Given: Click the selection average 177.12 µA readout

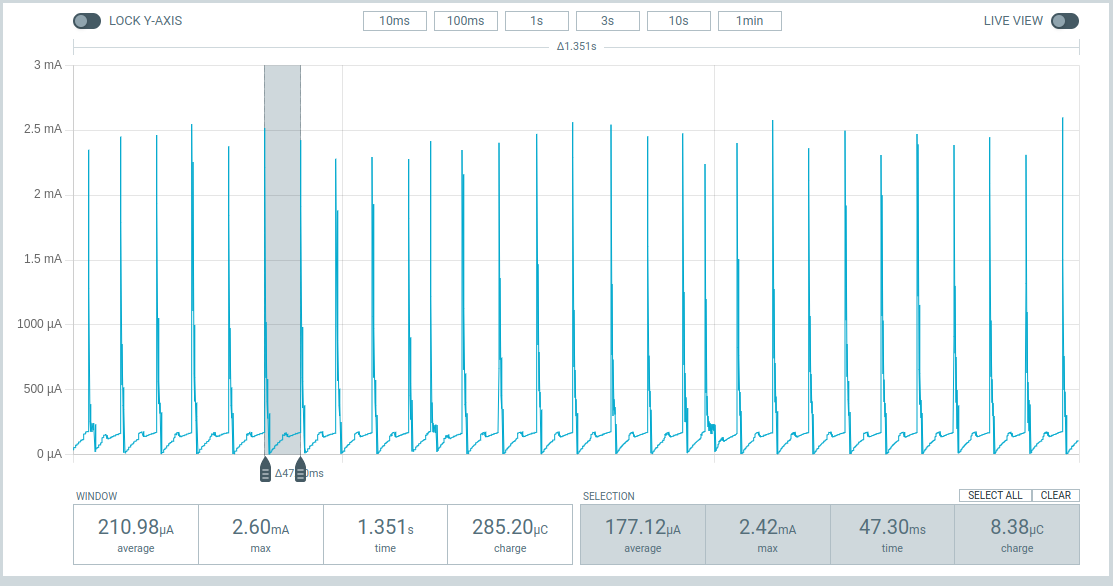Looking at the screenshot, I should pyautogui.click(x=643, y=534).
